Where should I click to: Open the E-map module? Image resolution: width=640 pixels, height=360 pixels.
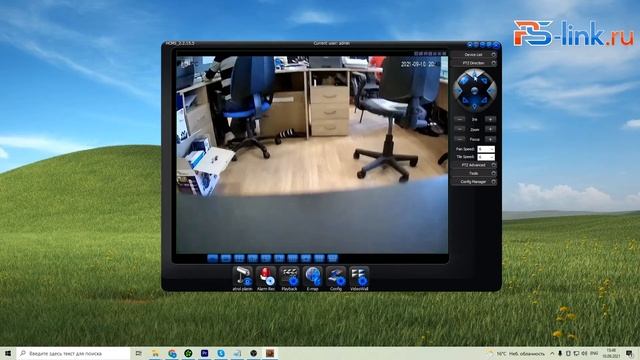click(312, 278)
